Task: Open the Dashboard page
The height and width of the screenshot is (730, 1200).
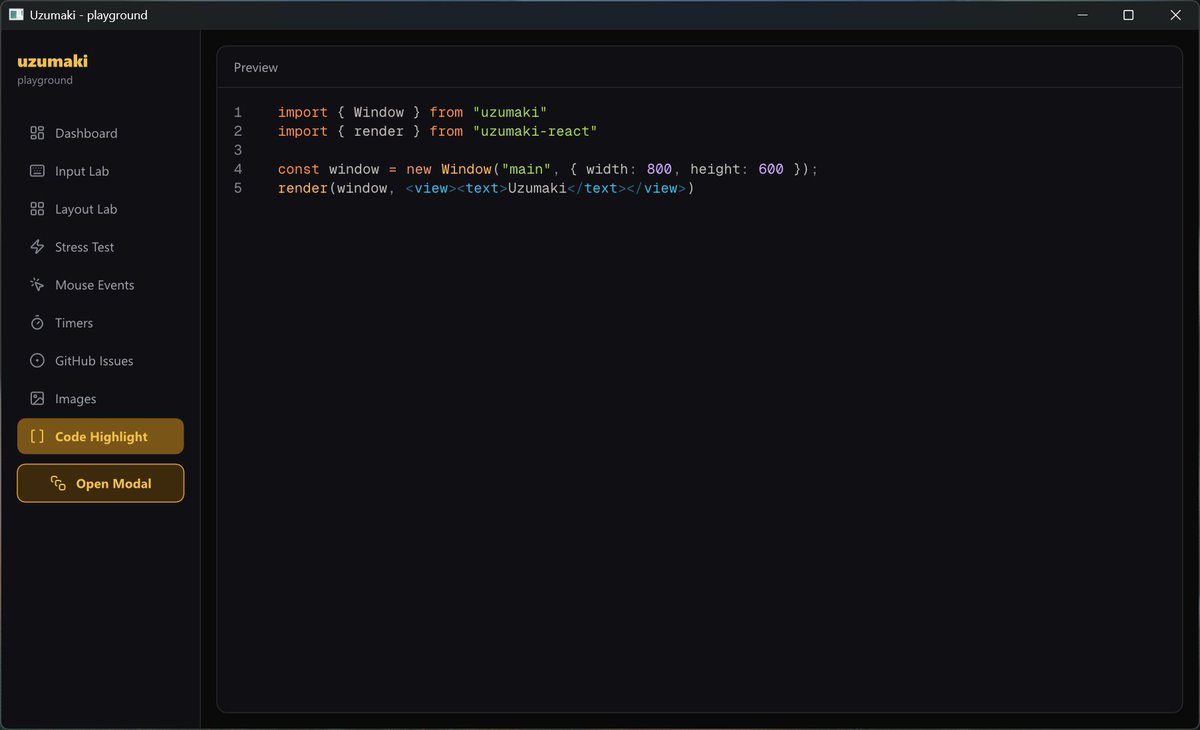Action: (x=100, y=133)
